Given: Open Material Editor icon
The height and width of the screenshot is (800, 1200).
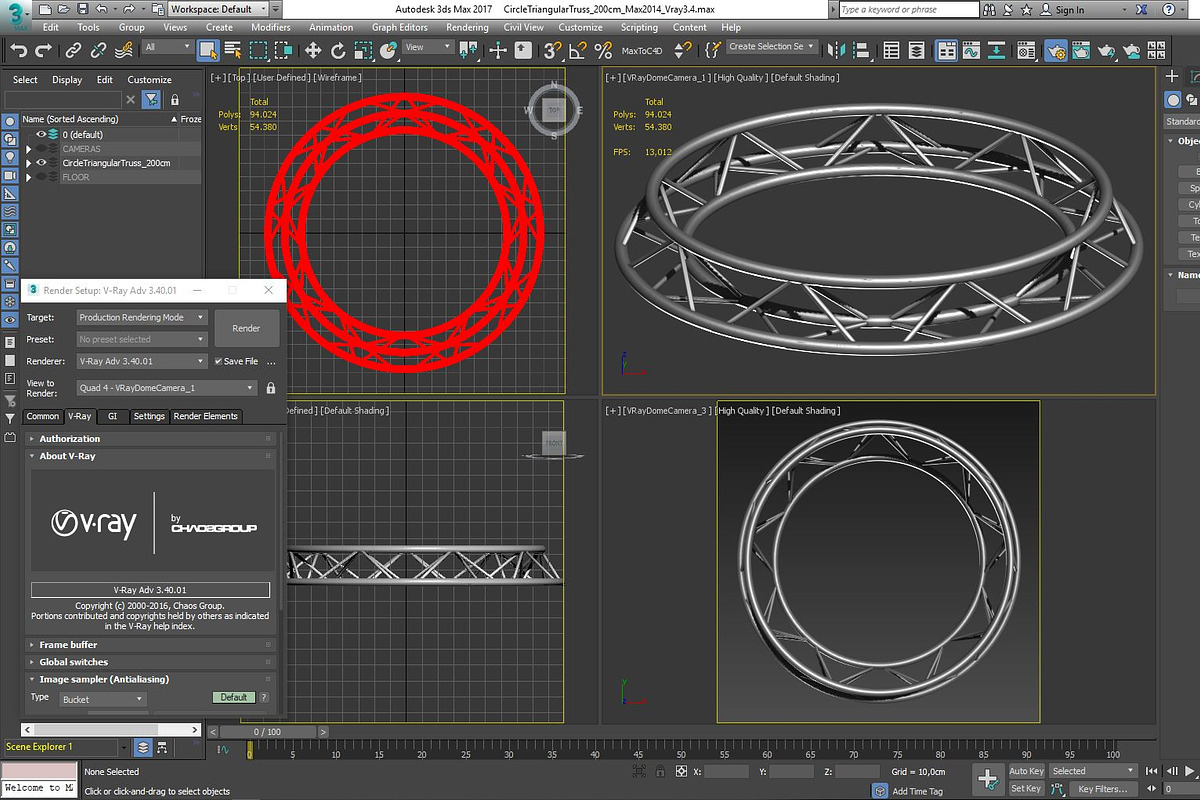Looking at the screenshot, I should [x=1025, y=50].
